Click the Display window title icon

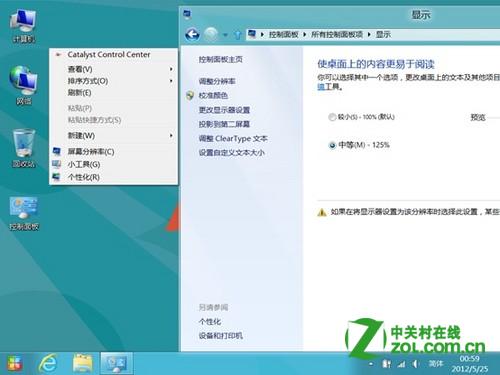[x=187, y=14]
